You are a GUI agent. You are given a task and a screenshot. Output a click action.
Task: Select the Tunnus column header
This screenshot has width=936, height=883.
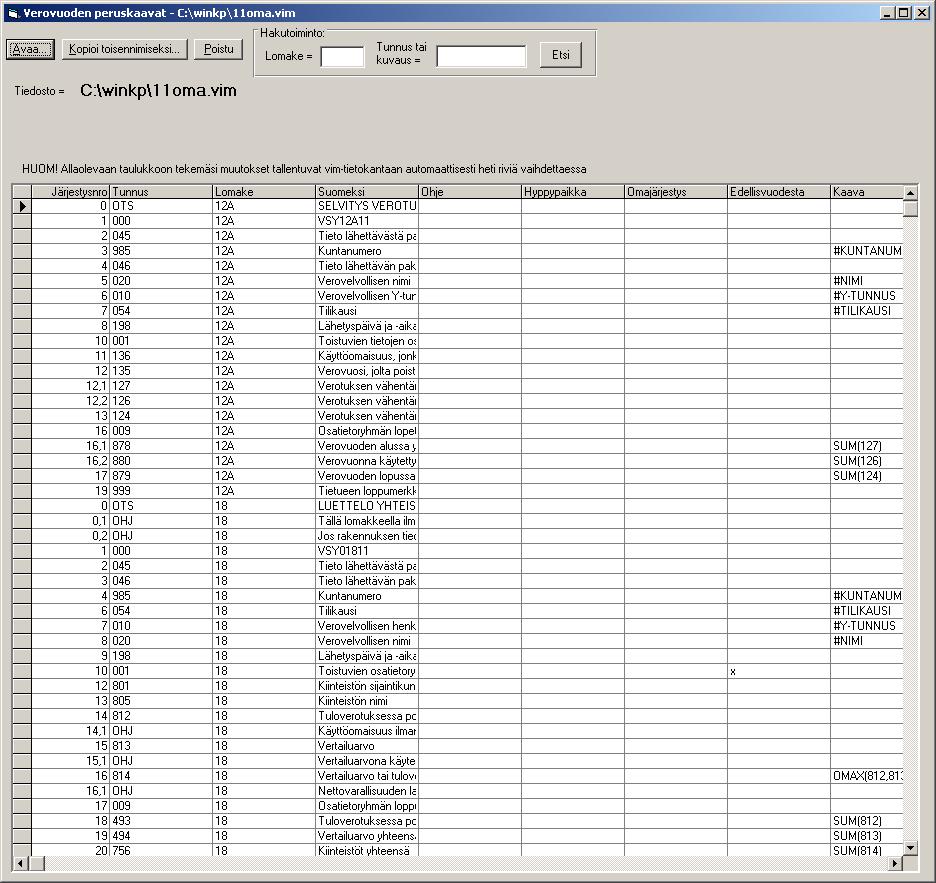pyautogui.click(x=161, y=192)
